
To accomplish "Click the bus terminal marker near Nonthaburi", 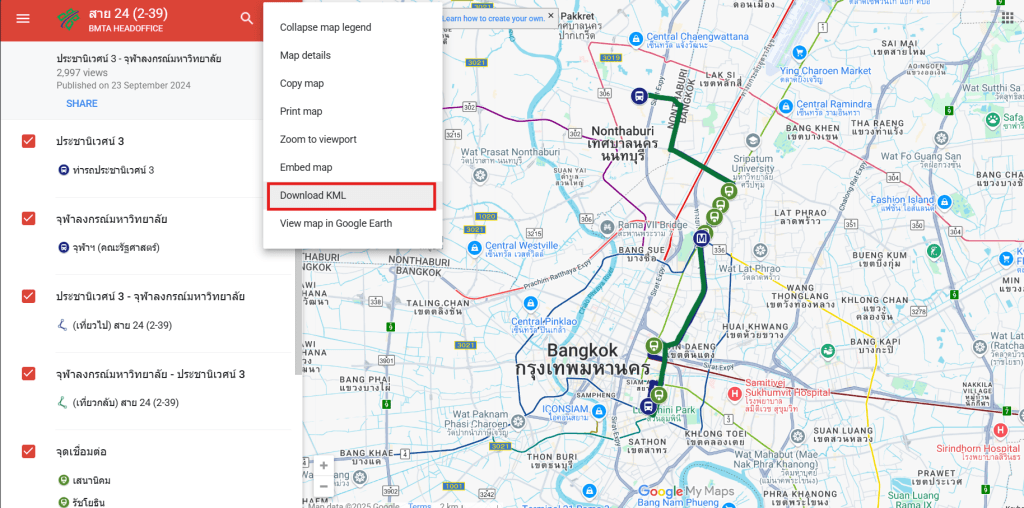I will pyautogui.click(x=639, y=97).
